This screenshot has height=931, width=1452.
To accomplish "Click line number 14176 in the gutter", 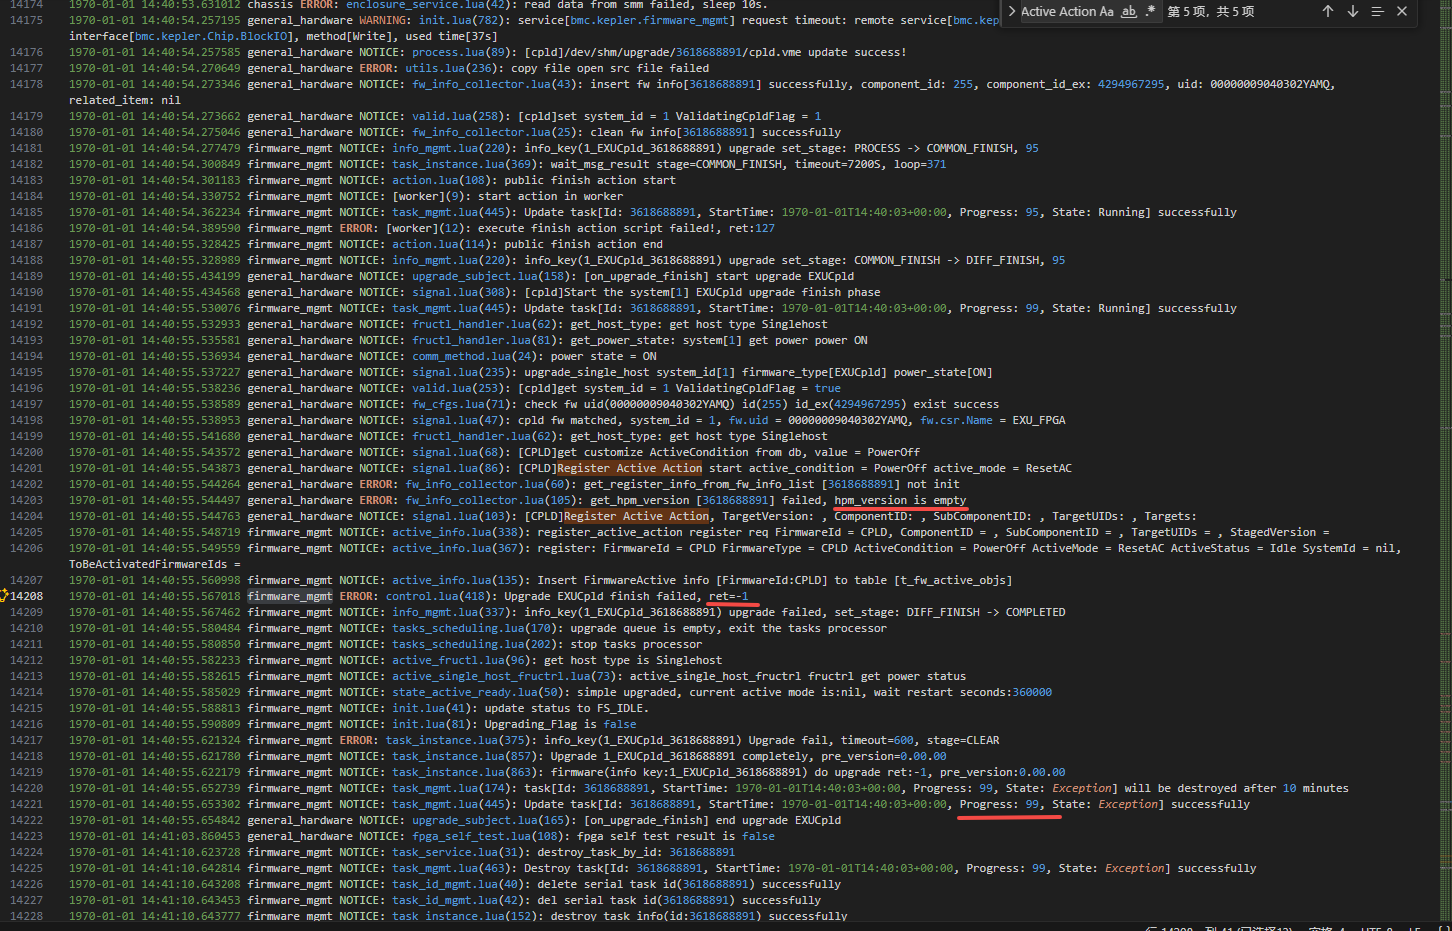I will (26, 52).
